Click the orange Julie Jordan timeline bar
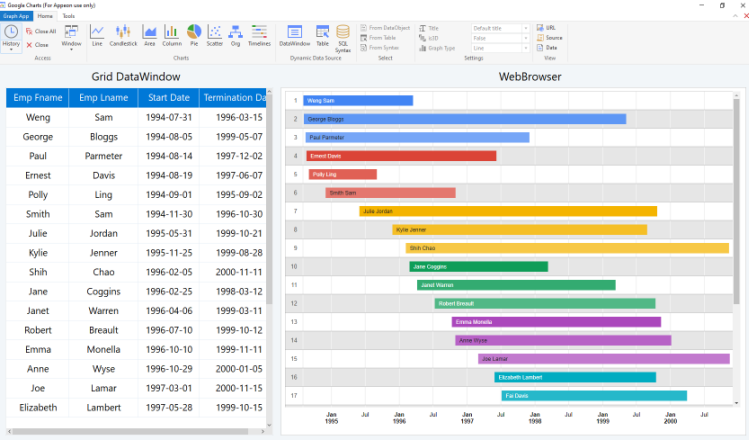The image size is (749, 440). point(508,211)
